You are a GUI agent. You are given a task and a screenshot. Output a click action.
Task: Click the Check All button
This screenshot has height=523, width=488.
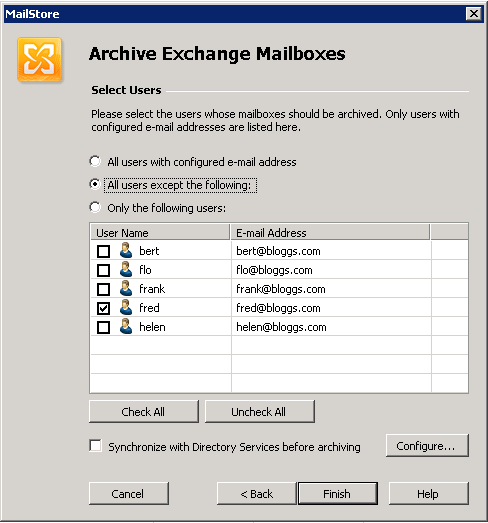(144, 412)
